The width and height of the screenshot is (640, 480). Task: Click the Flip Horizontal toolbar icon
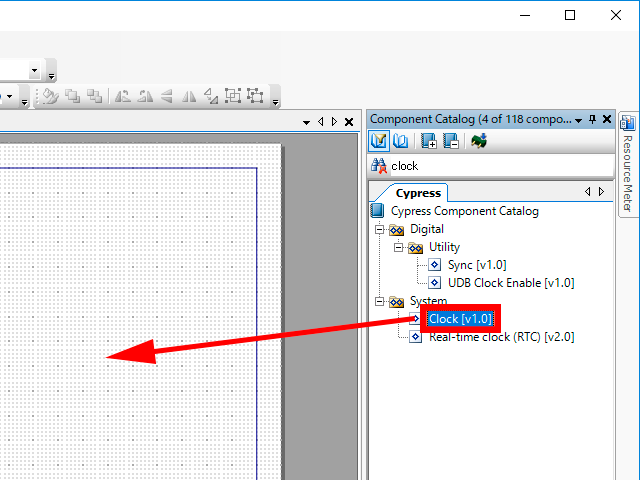[x=189, y=96]
